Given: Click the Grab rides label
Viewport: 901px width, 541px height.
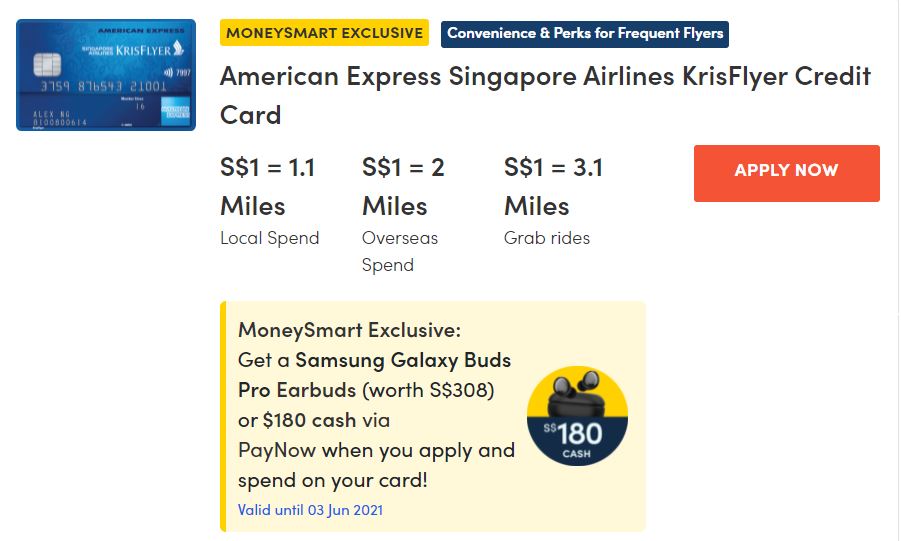Looking at the screenshot, I should [546, 238].
